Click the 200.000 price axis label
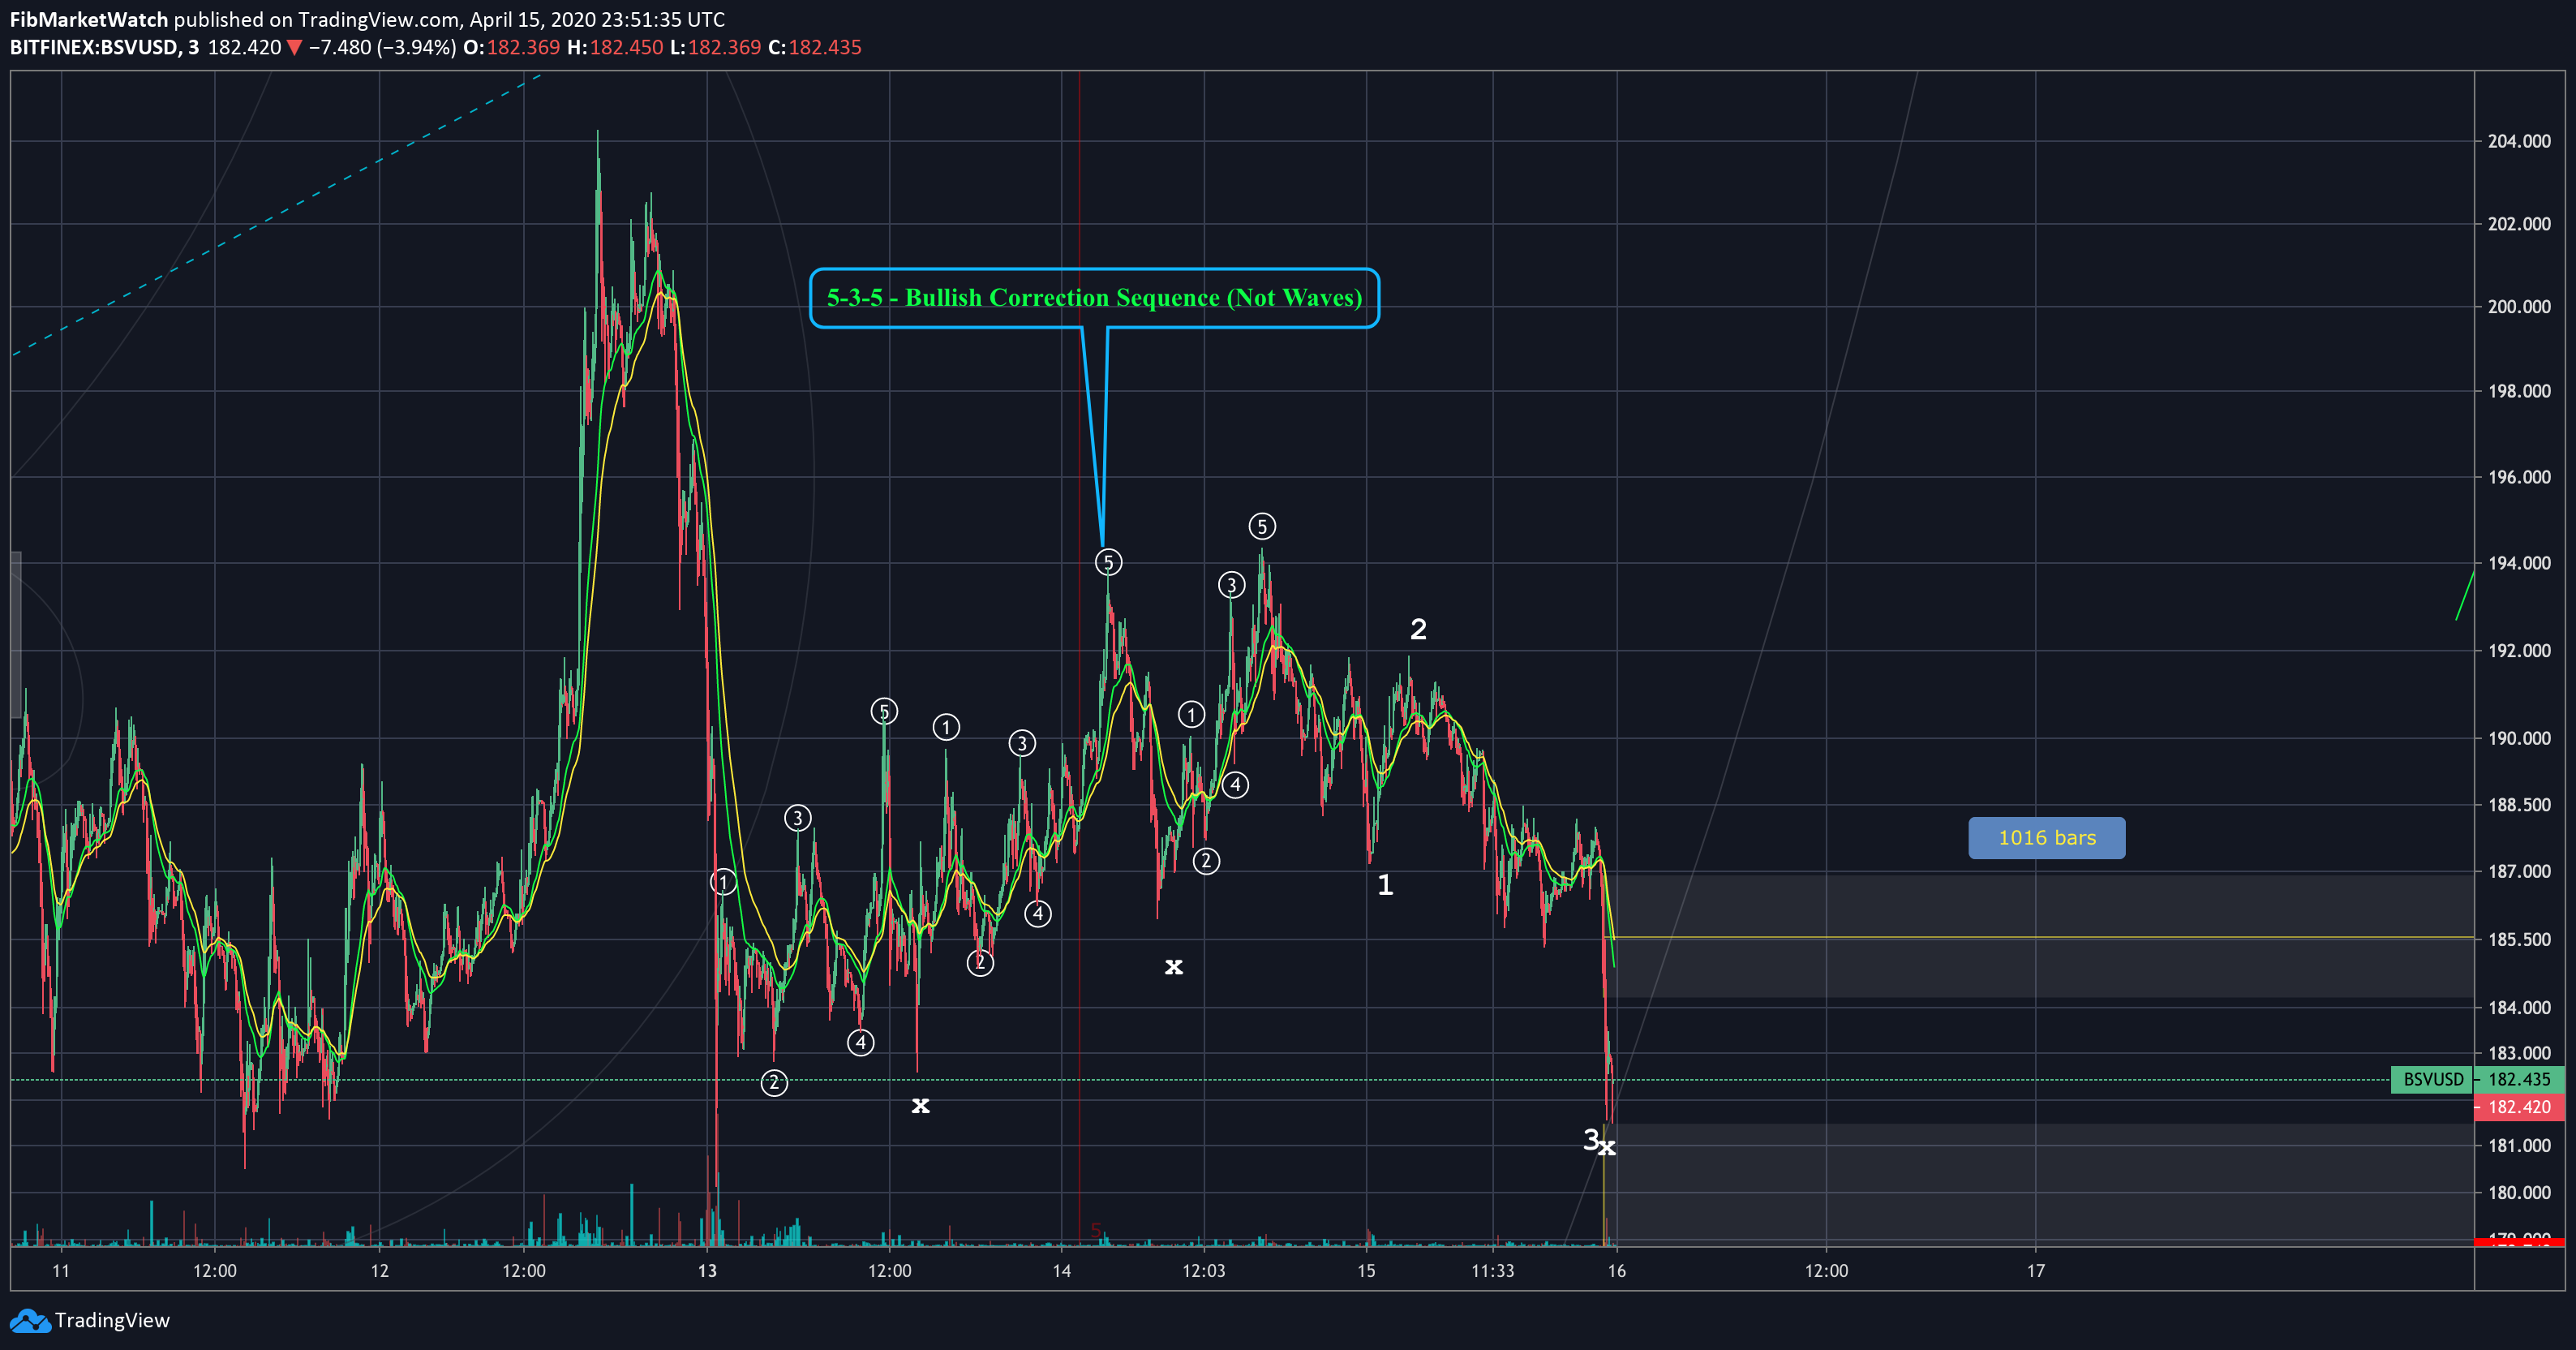 [2518, 307]
